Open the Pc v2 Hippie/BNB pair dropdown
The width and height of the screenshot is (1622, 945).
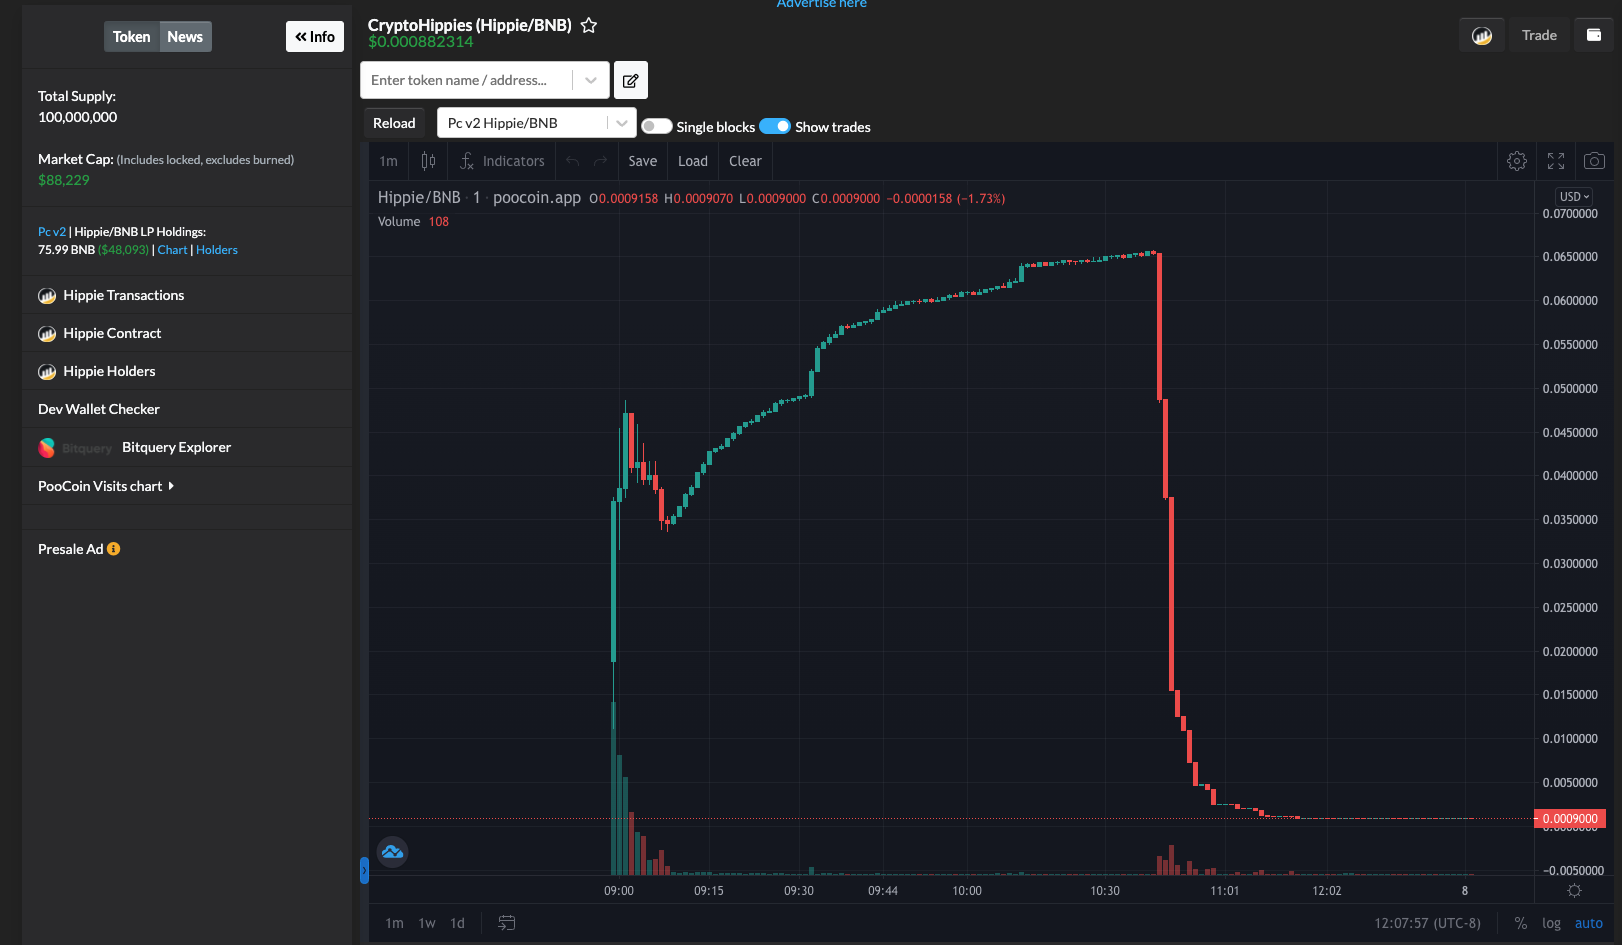536,123
